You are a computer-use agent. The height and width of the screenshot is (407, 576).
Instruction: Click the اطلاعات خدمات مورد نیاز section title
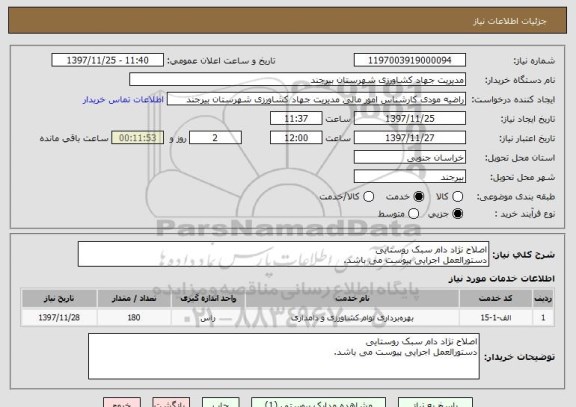coord(501,279)
